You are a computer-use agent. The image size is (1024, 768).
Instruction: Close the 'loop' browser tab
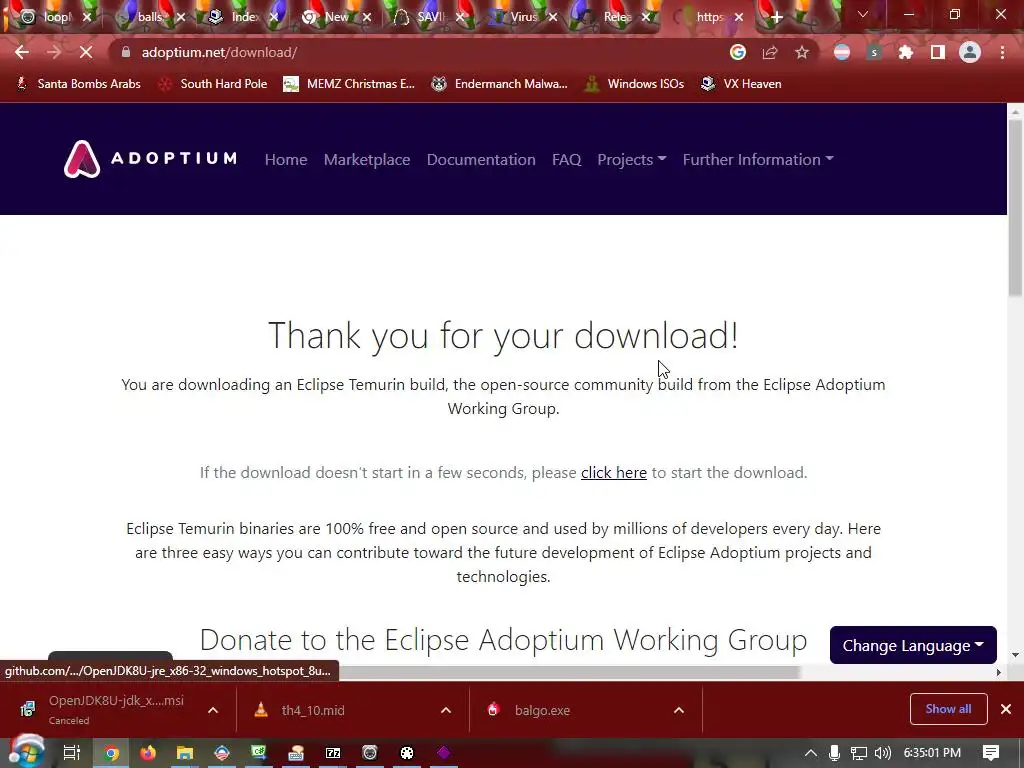point(87,17)
